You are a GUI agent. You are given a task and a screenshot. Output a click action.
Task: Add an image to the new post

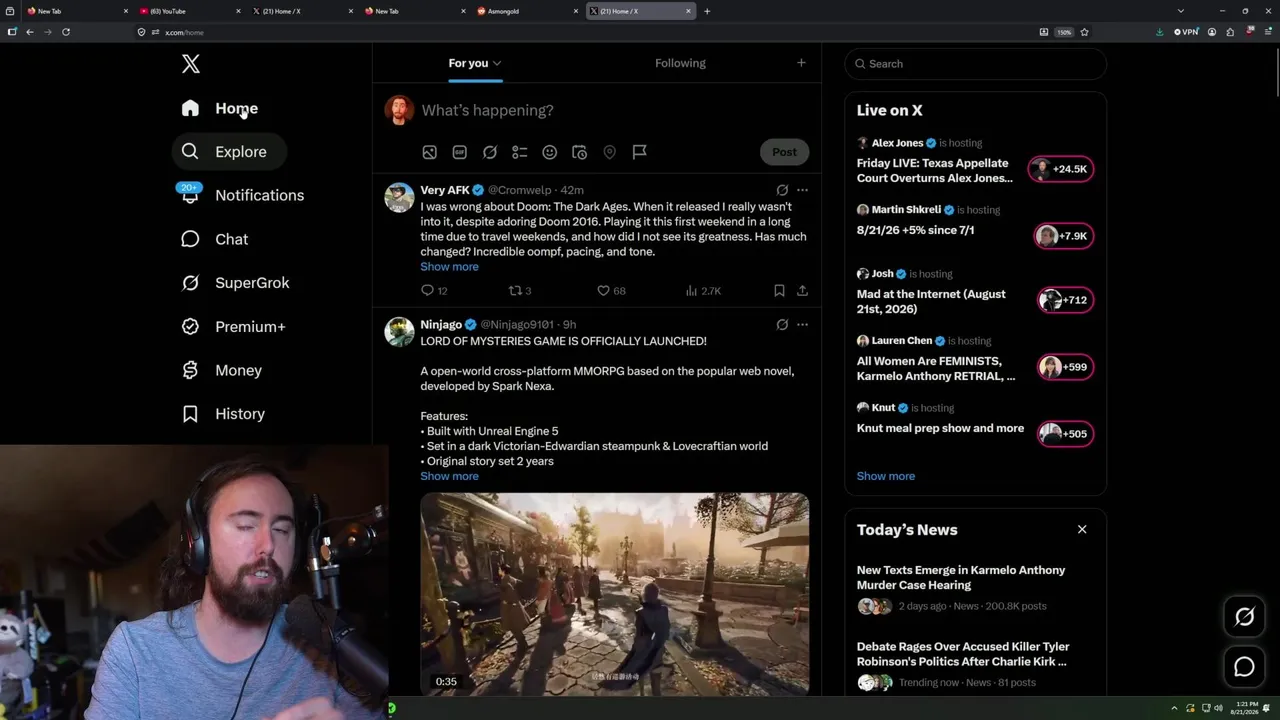point(429,152)
